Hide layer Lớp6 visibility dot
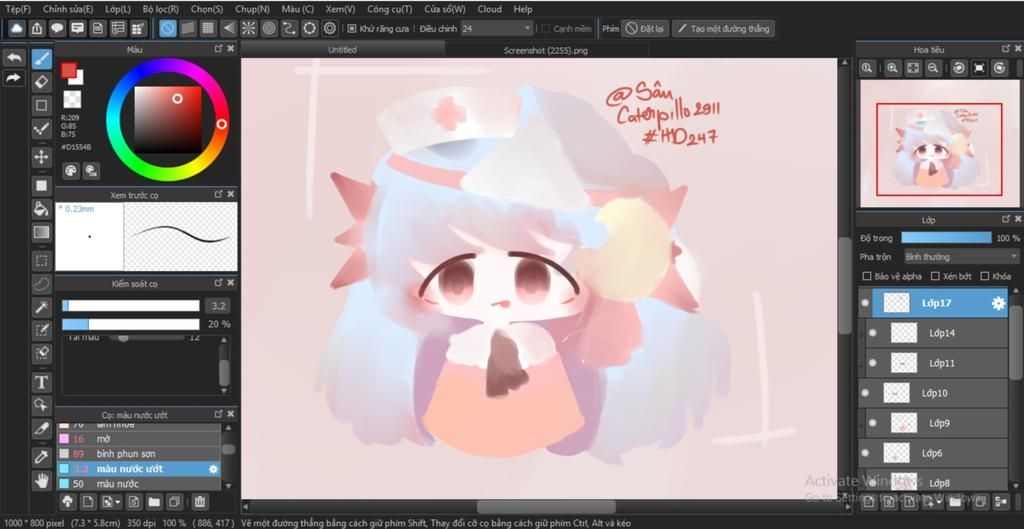This screenshot has width=1024, height=529. pos(866,453)
